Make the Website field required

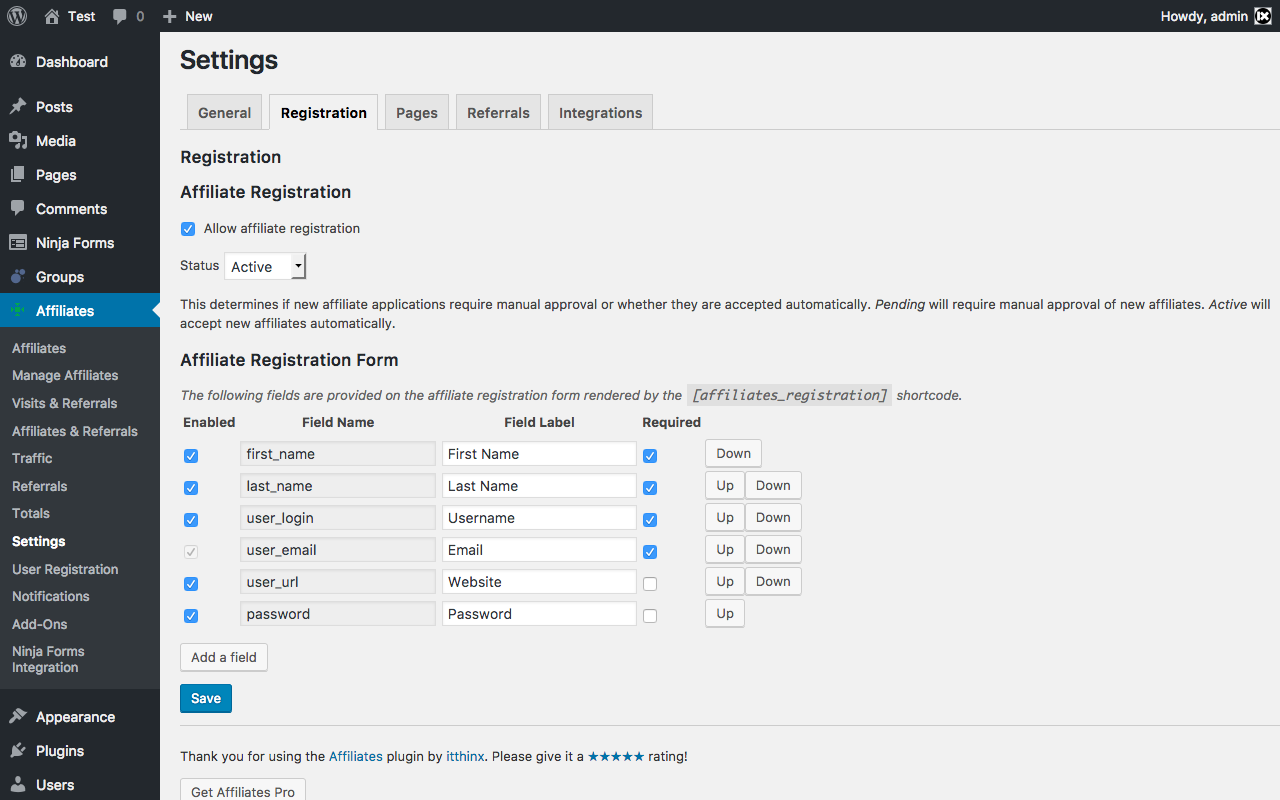tap(650, 584)
